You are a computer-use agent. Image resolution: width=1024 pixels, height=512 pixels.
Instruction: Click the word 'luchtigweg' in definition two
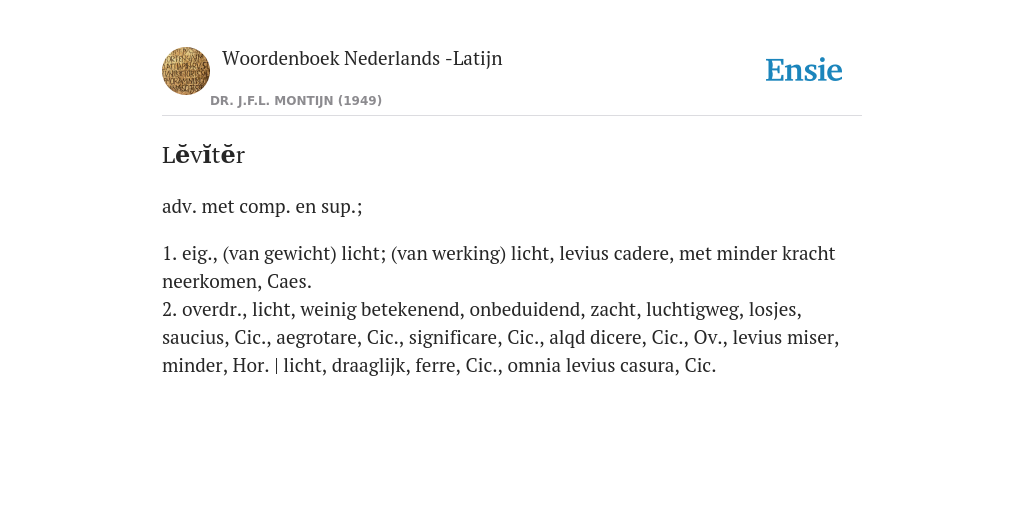coord(694,310)
